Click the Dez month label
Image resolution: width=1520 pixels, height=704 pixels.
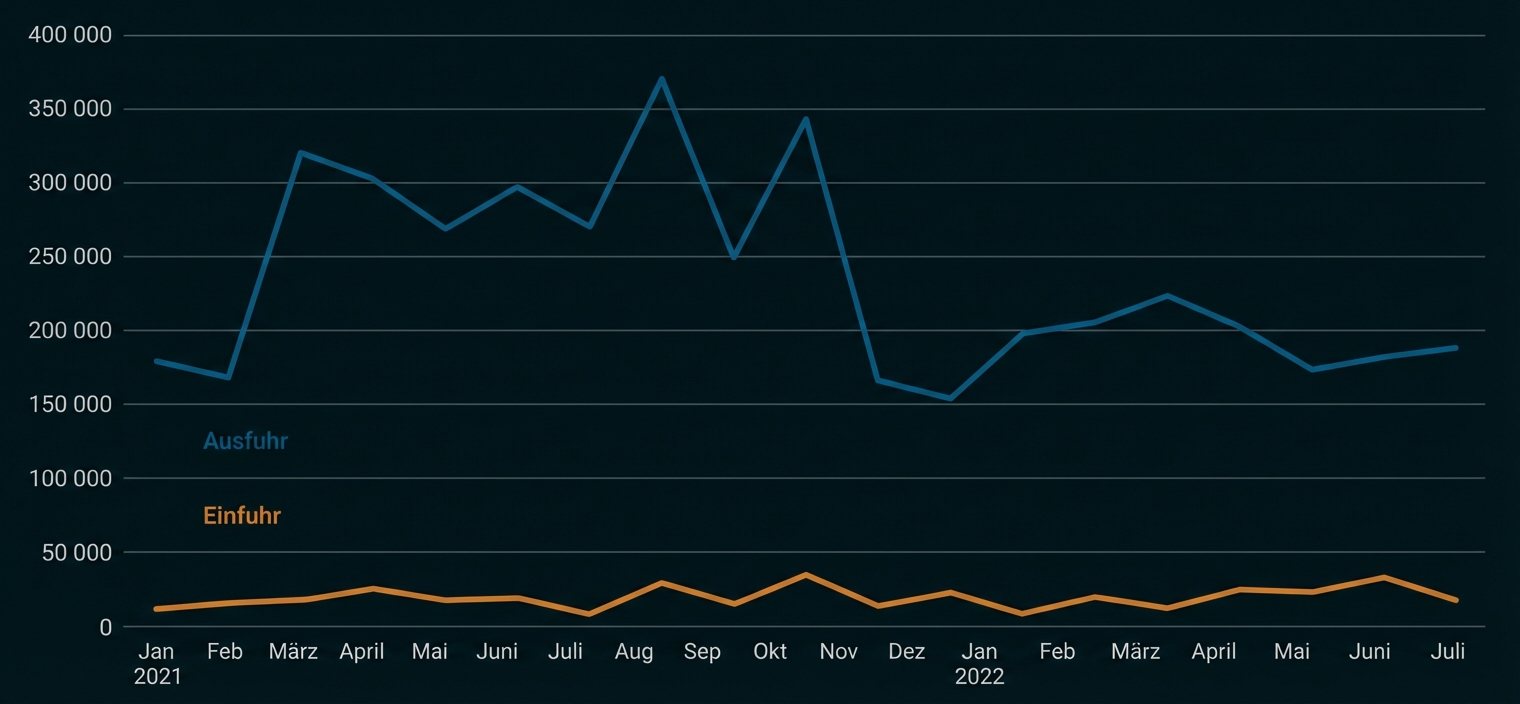[906, 652]
